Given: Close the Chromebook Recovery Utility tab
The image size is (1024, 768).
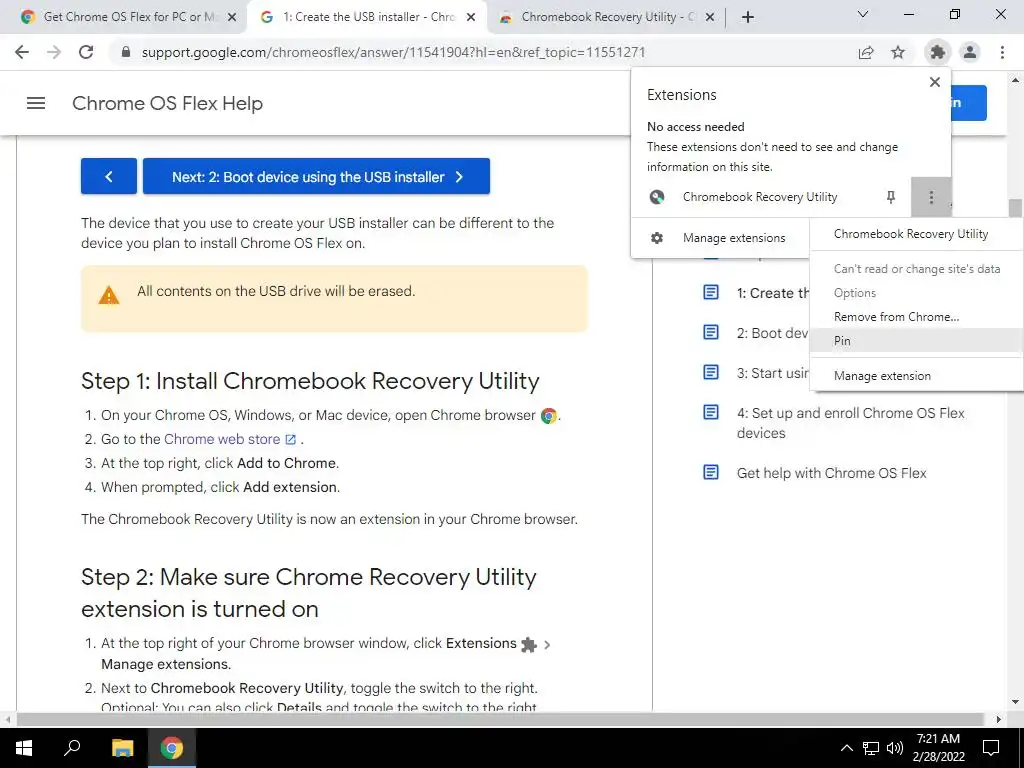Looking at the screenshot, I should coord(711,18).
